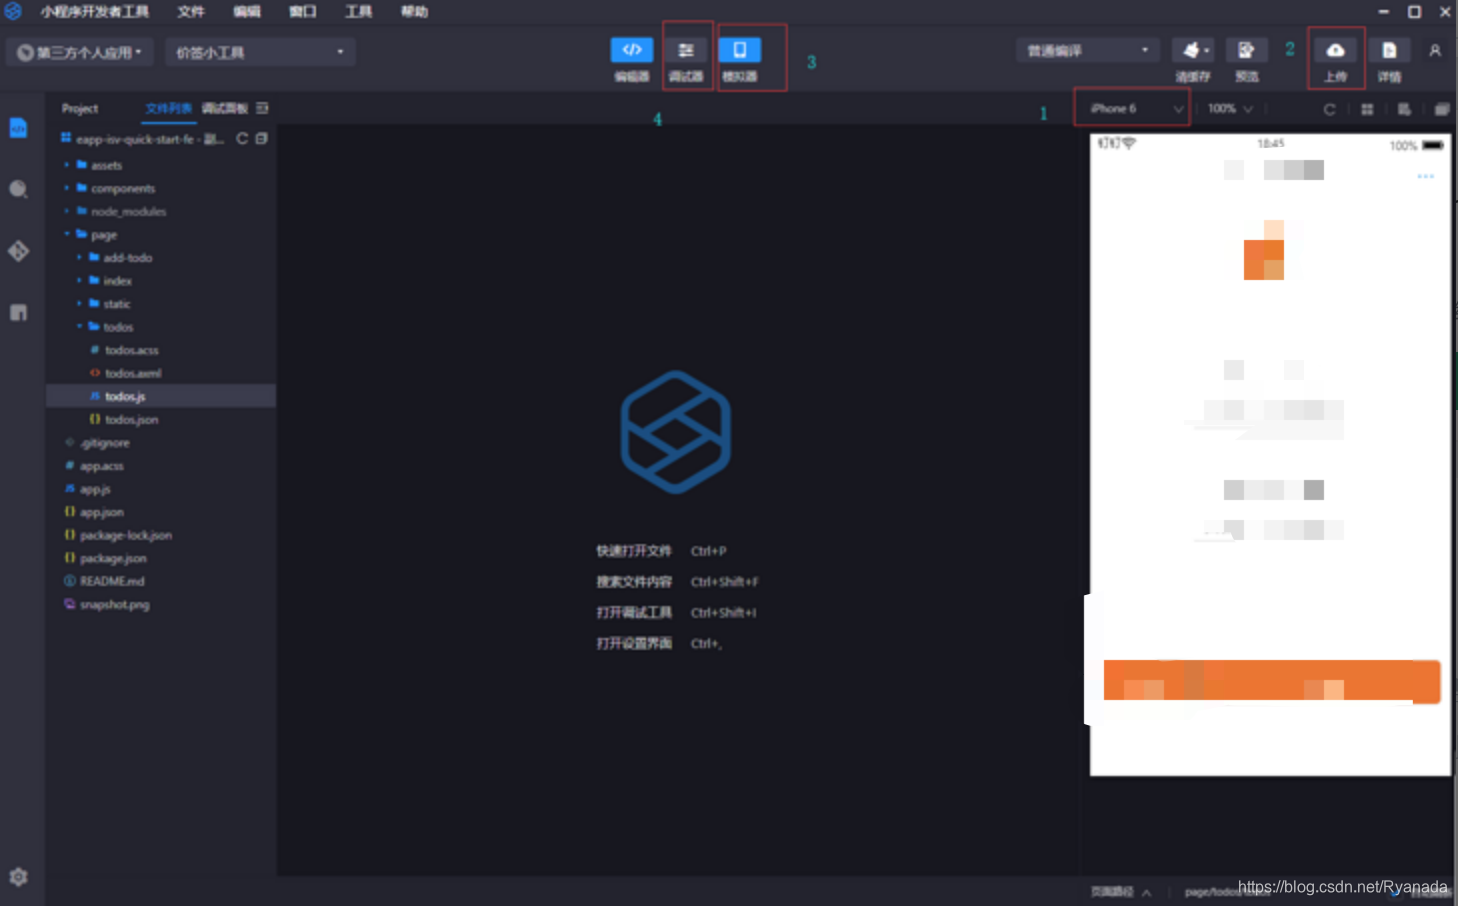Refresh the simulator with reload icon
This screenshot has width=1458, height=906.
pyautogui.click(x=1329, y=109)
